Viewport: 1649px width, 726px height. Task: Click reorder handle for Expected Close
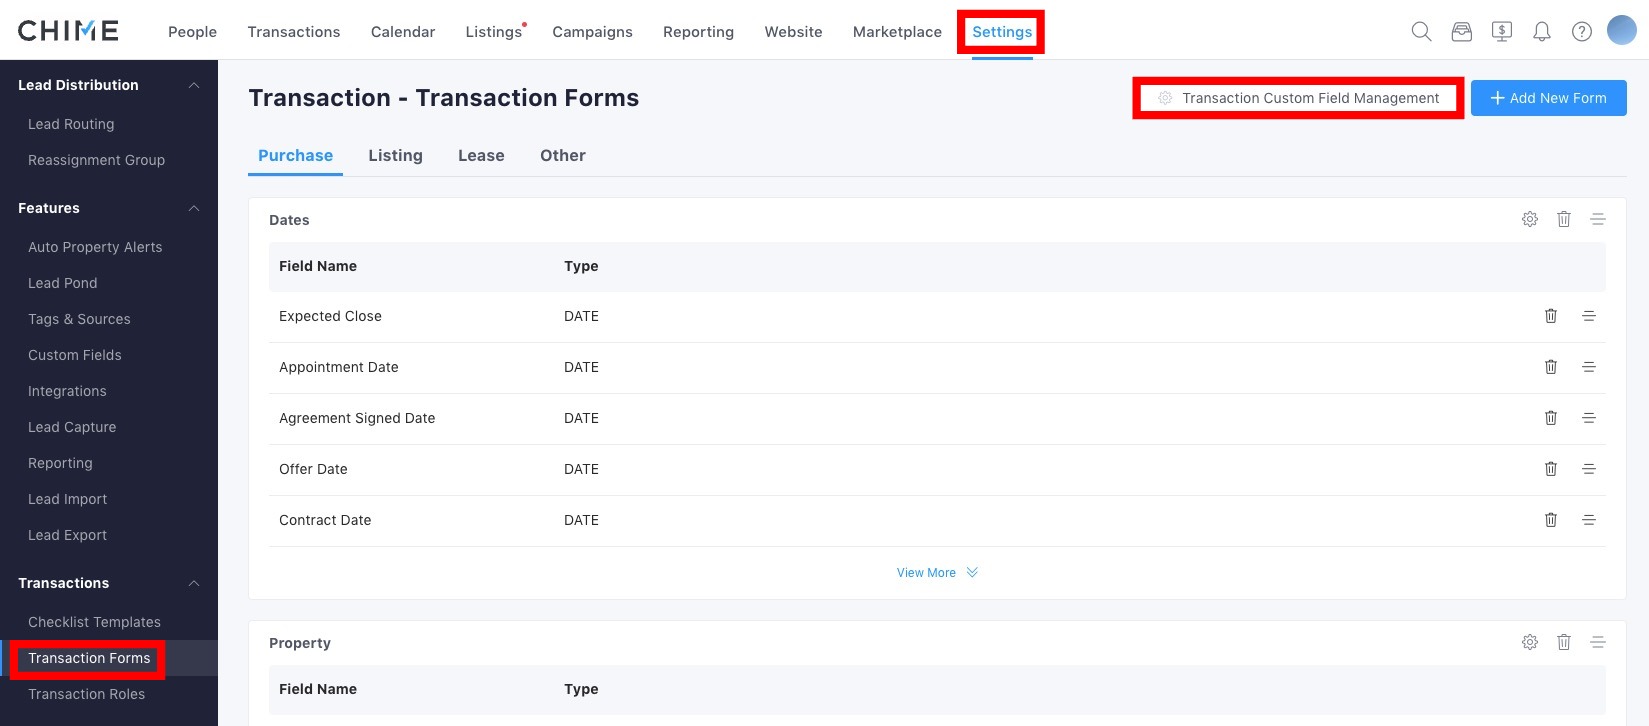pos(1589,316)
